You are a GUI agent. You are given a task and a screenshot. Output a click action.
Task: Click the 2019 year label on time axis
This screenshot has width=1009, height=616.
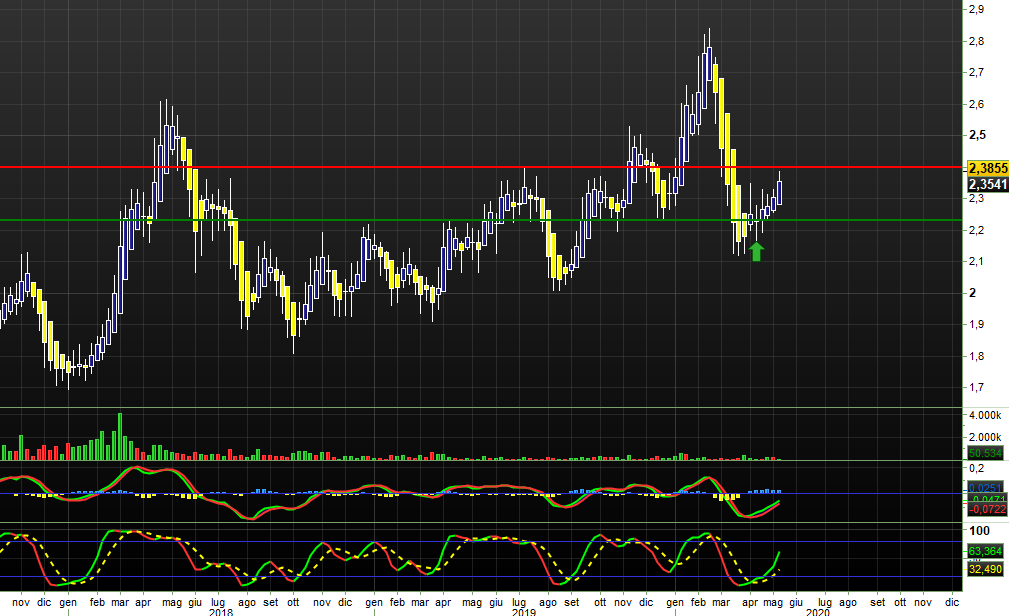coord(524,611)
